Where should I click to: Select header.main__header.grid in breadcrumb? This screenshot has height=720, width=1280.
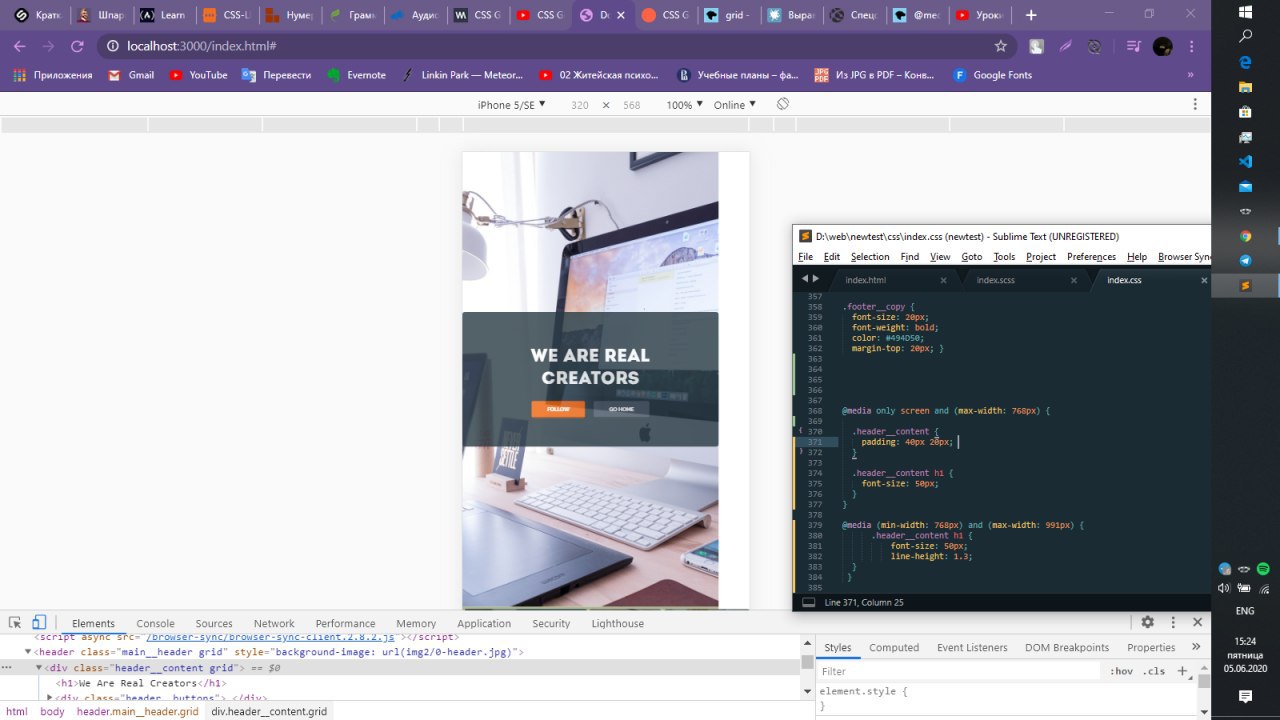pos(137,712)
